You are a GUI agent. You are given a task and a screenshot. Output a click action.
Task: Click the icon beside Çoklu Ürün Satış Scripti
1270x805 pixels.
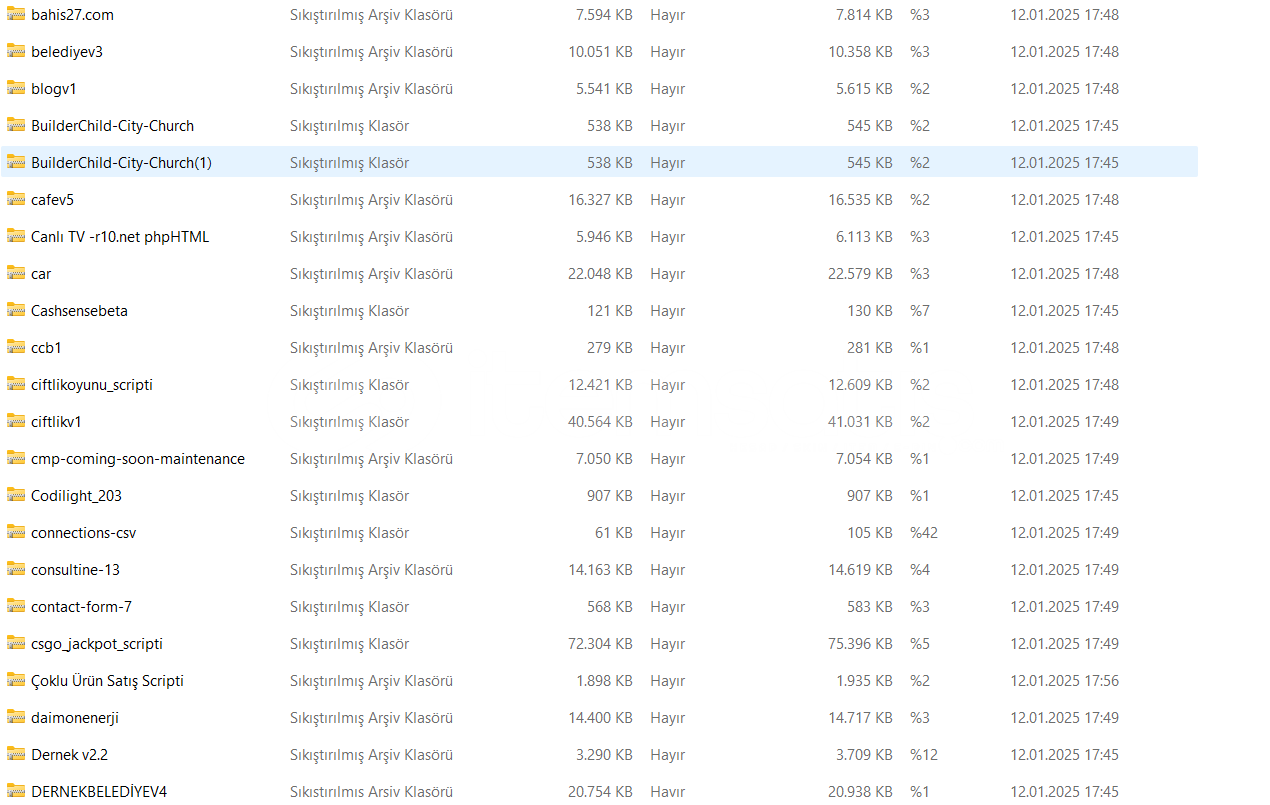[16, 680]
